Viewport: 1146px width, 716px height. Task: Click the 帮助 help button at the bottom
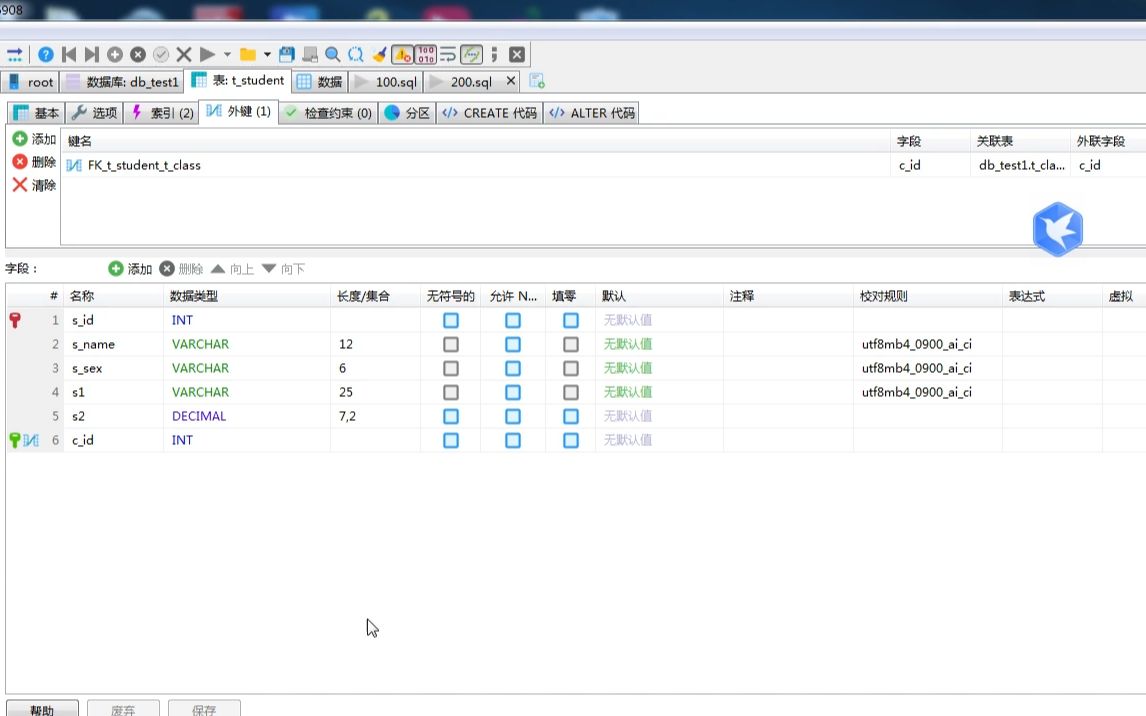click(43, 710)
